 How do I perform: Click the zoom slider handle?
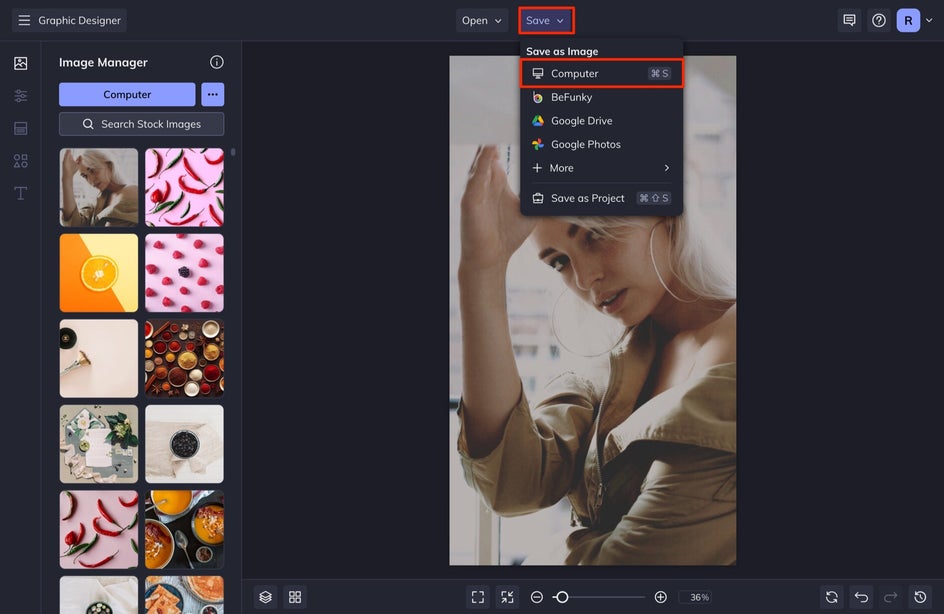click(x=562, y=597)
